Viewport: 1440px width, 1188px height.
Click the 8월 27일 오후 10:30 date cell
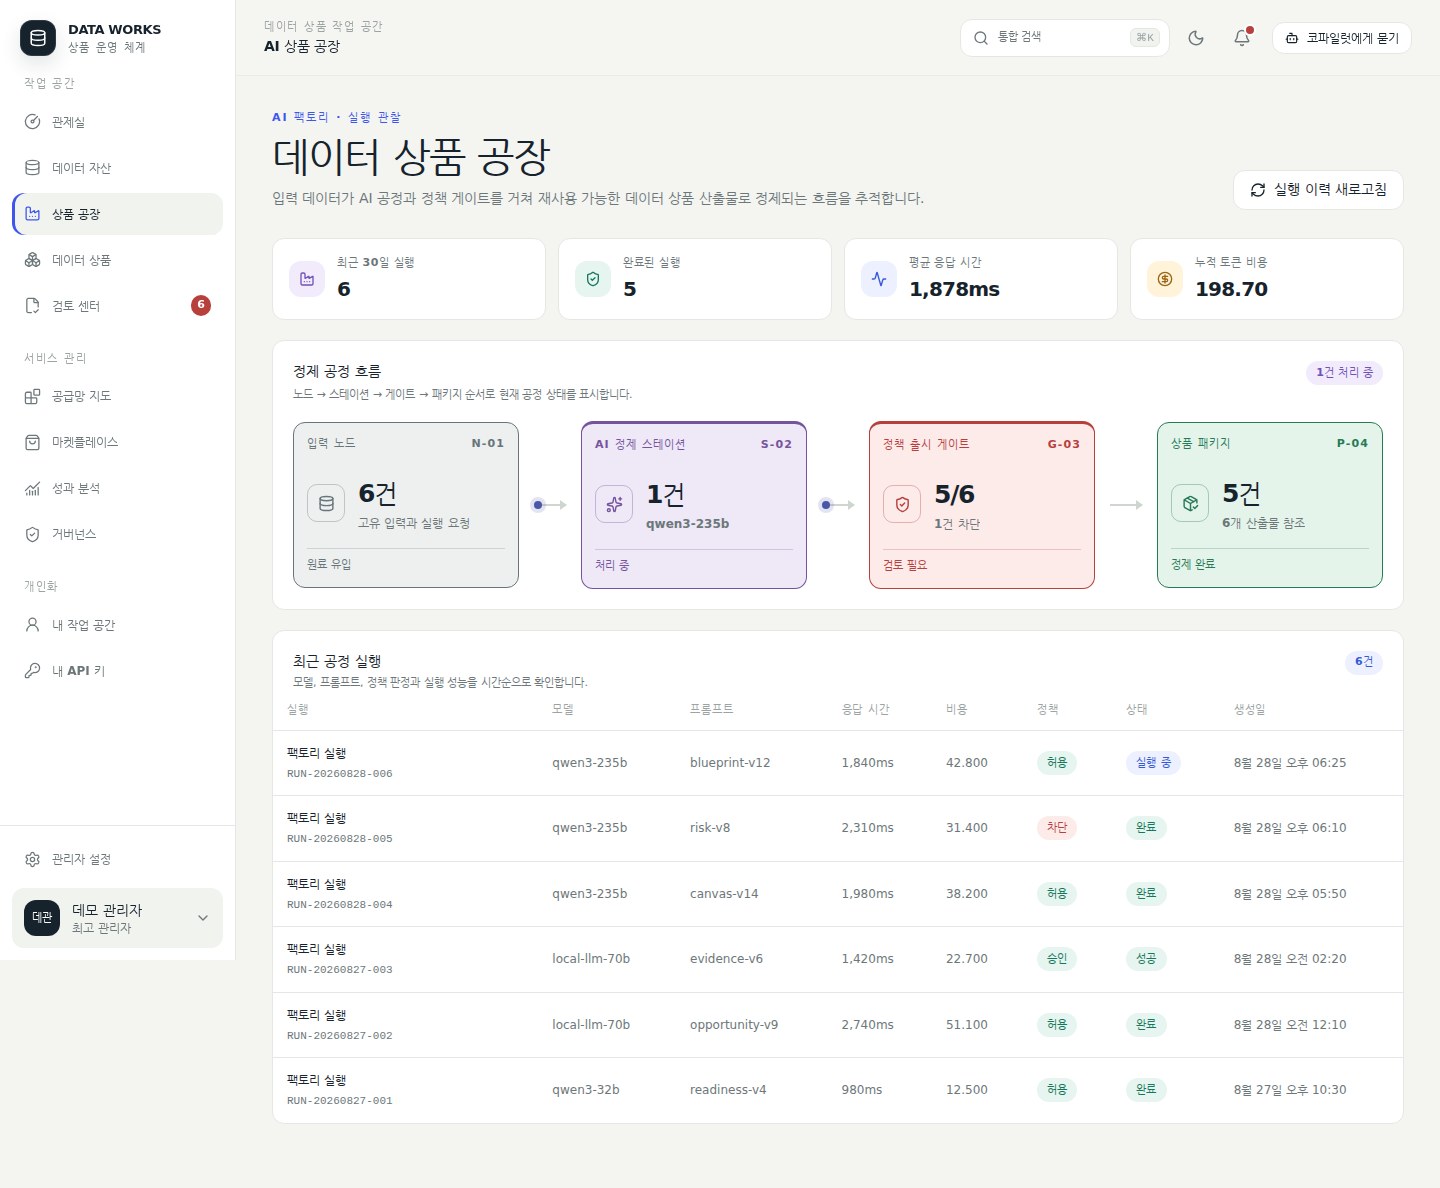(1290, 1090)
